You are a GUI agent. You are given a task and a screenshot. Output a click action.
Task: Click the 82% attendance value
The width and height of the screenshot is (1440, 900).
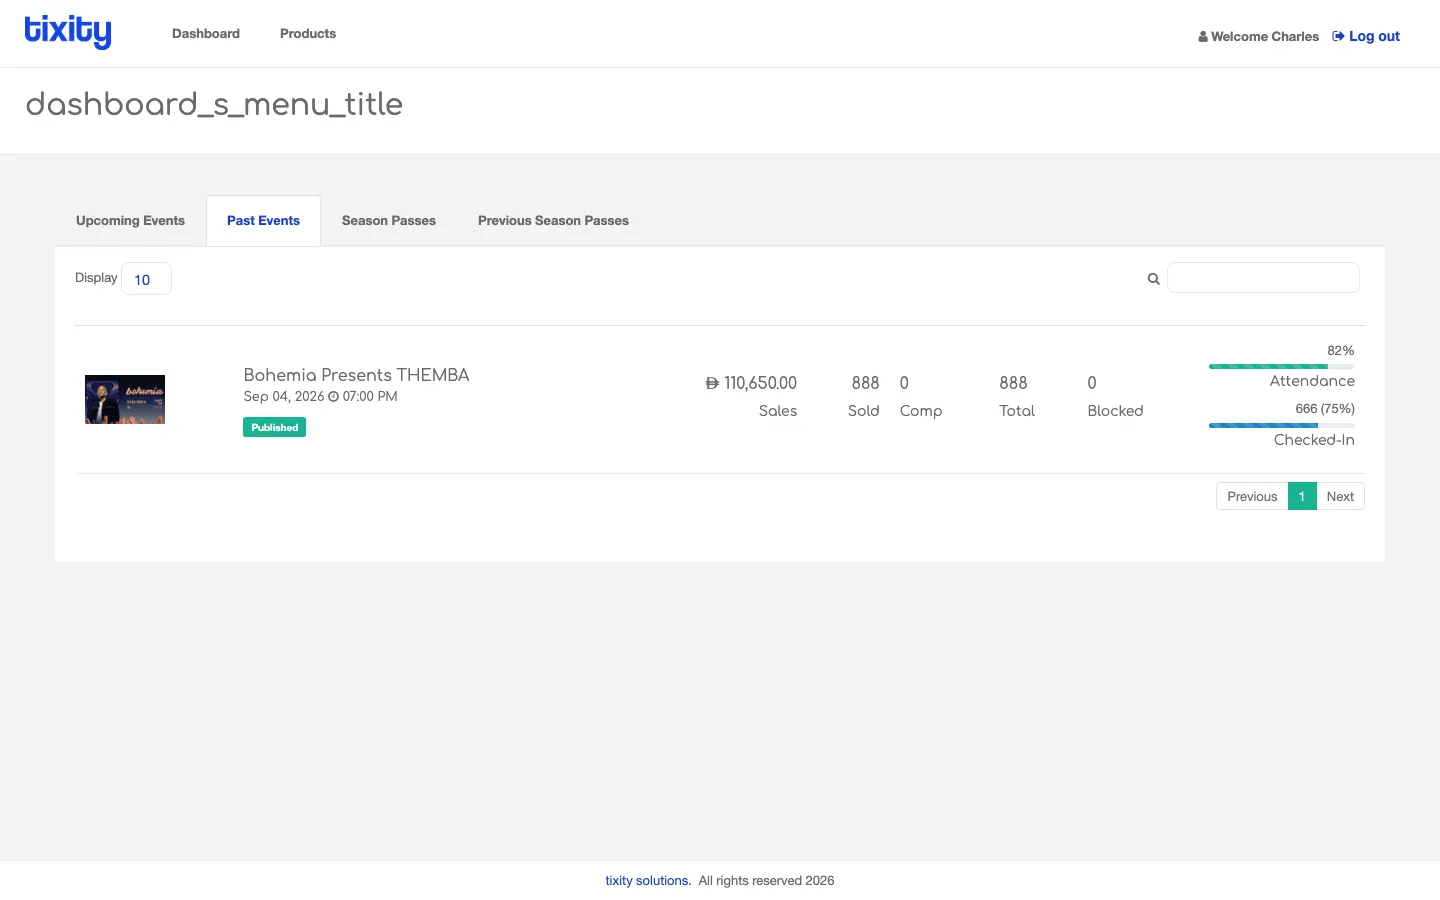pyautogui.click(x=1341, y=351)
